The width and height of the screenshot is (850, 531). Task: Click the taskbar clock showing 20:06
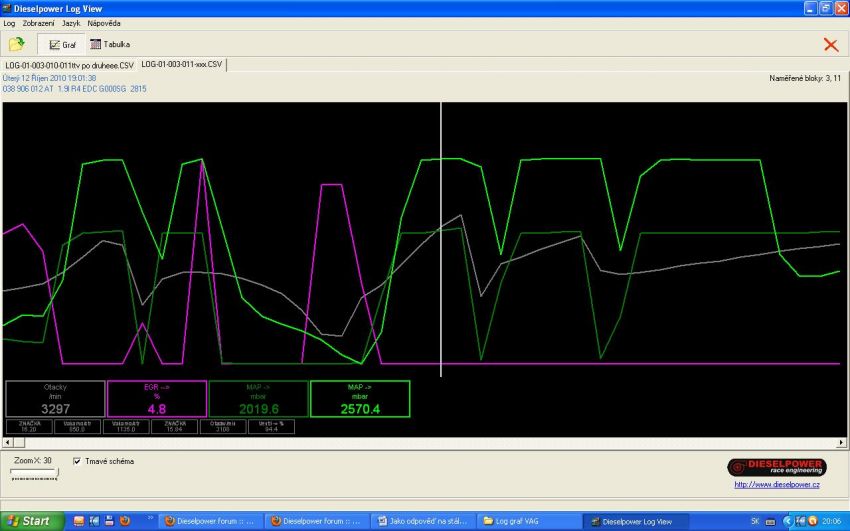coord(832,521)
